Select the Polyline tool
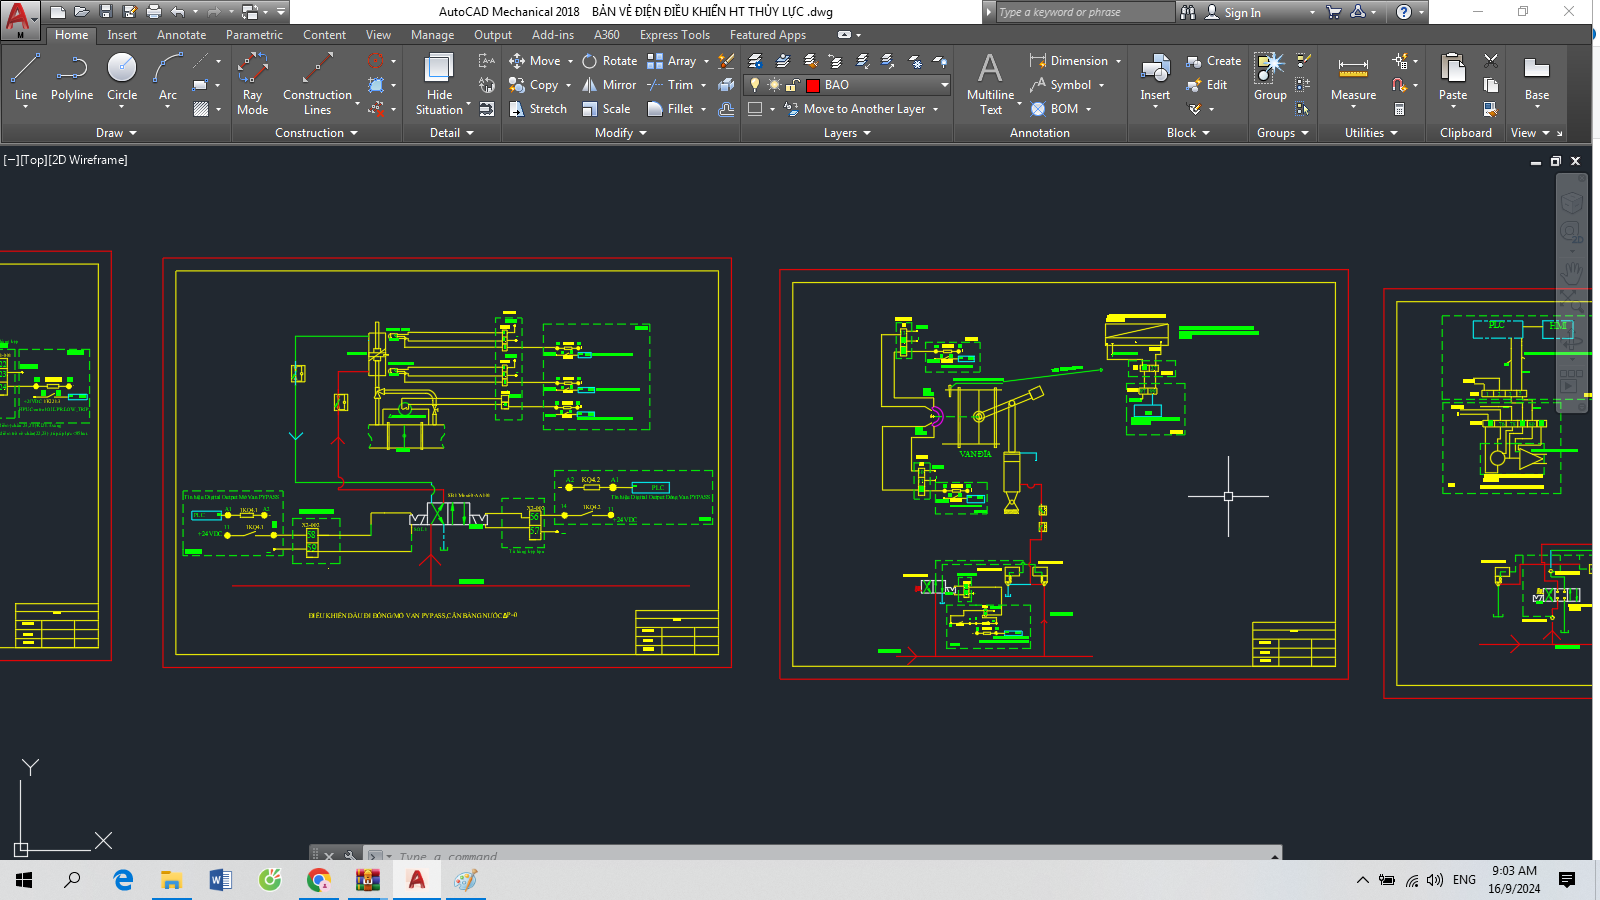Image resolution: width=1600 pixels, height=900 pixels. 72,78
